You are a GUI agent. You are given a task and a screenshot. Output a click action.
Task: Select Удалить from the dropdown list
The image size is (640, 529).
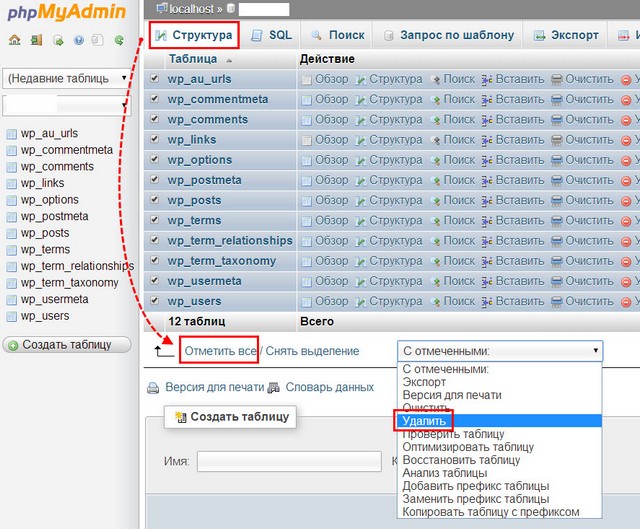tap(500, 421)
